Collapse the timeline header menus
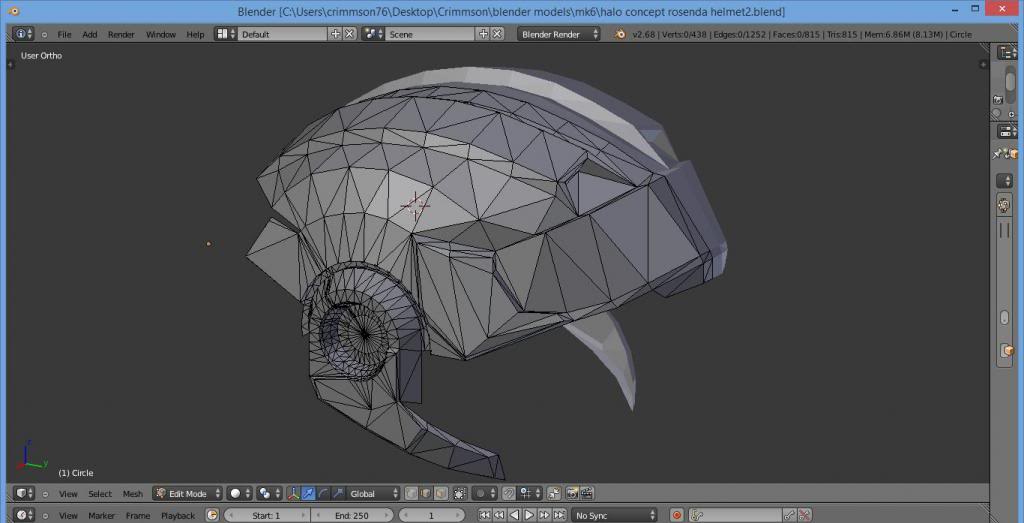 tap(45, 515)
